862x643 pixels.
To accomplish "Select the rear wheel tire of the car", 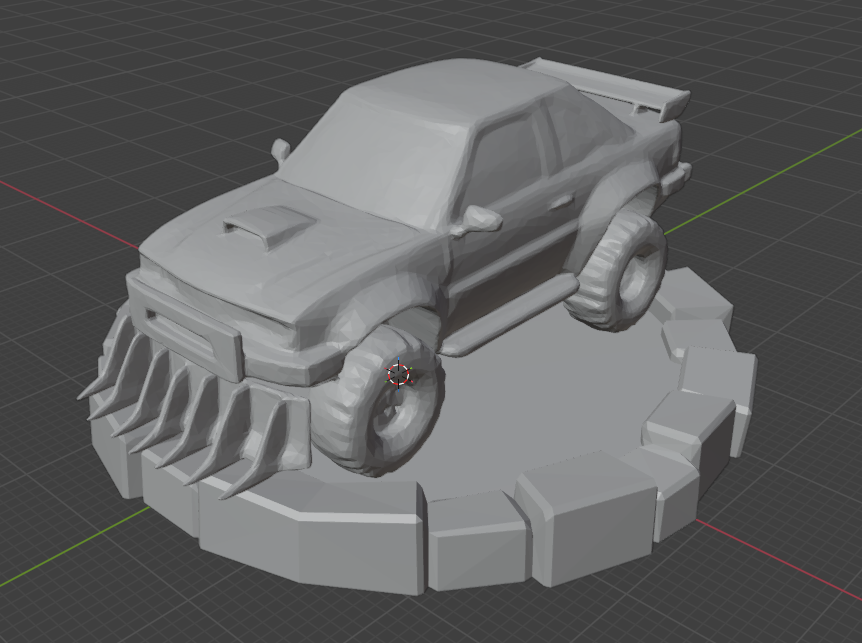I will click(616, 272).
